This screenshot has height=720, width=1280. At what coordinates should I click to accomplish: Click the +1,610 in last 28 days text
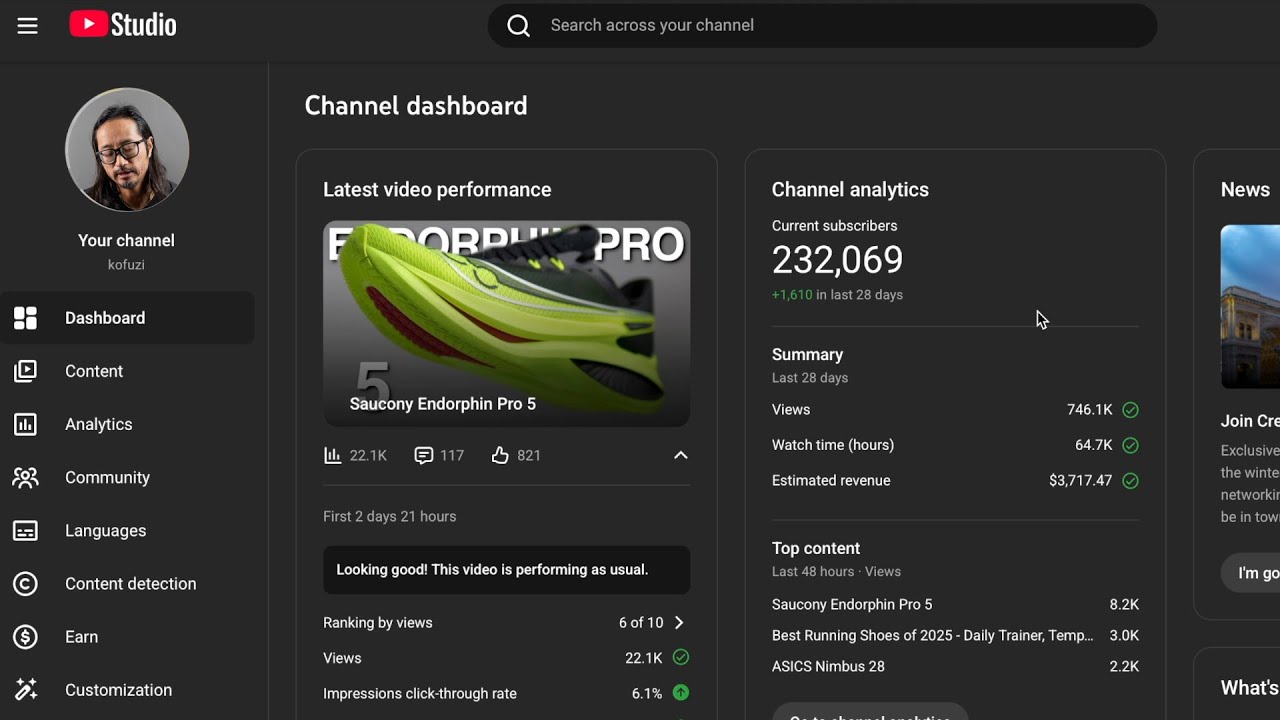coord(837,295)
